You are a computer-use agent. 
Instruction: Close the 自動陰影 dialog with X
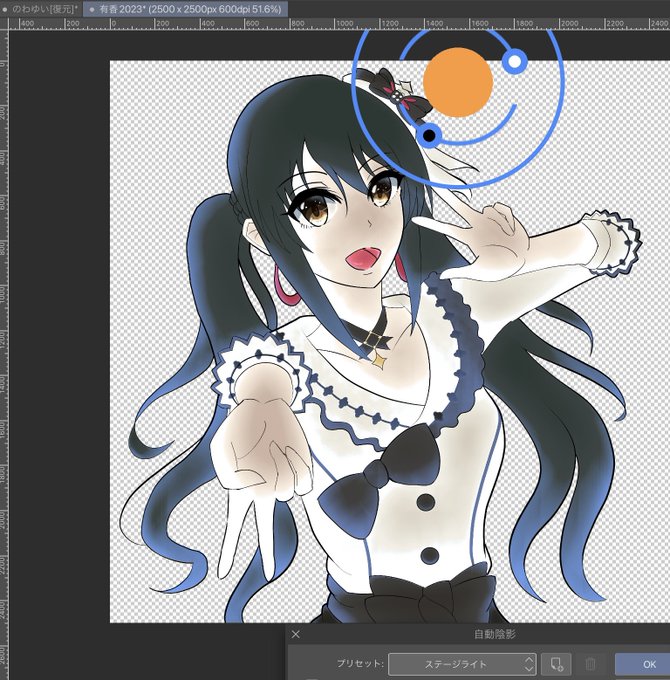click(296, 634)
